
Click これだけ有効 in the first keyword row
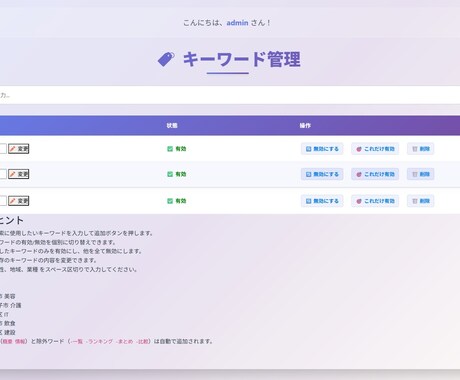tap(375, 149)
